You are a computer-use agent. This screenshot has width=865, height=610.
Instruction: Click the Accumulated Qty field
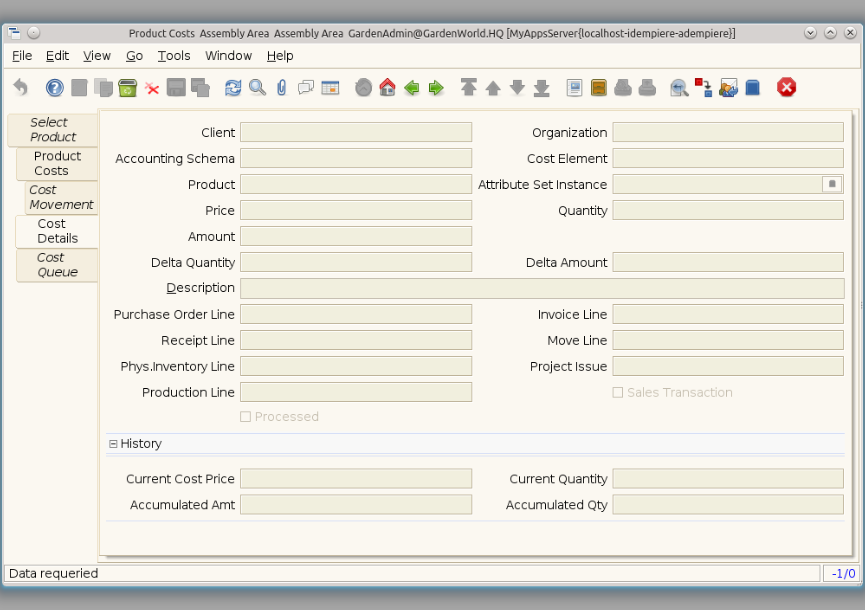point(728,505)
